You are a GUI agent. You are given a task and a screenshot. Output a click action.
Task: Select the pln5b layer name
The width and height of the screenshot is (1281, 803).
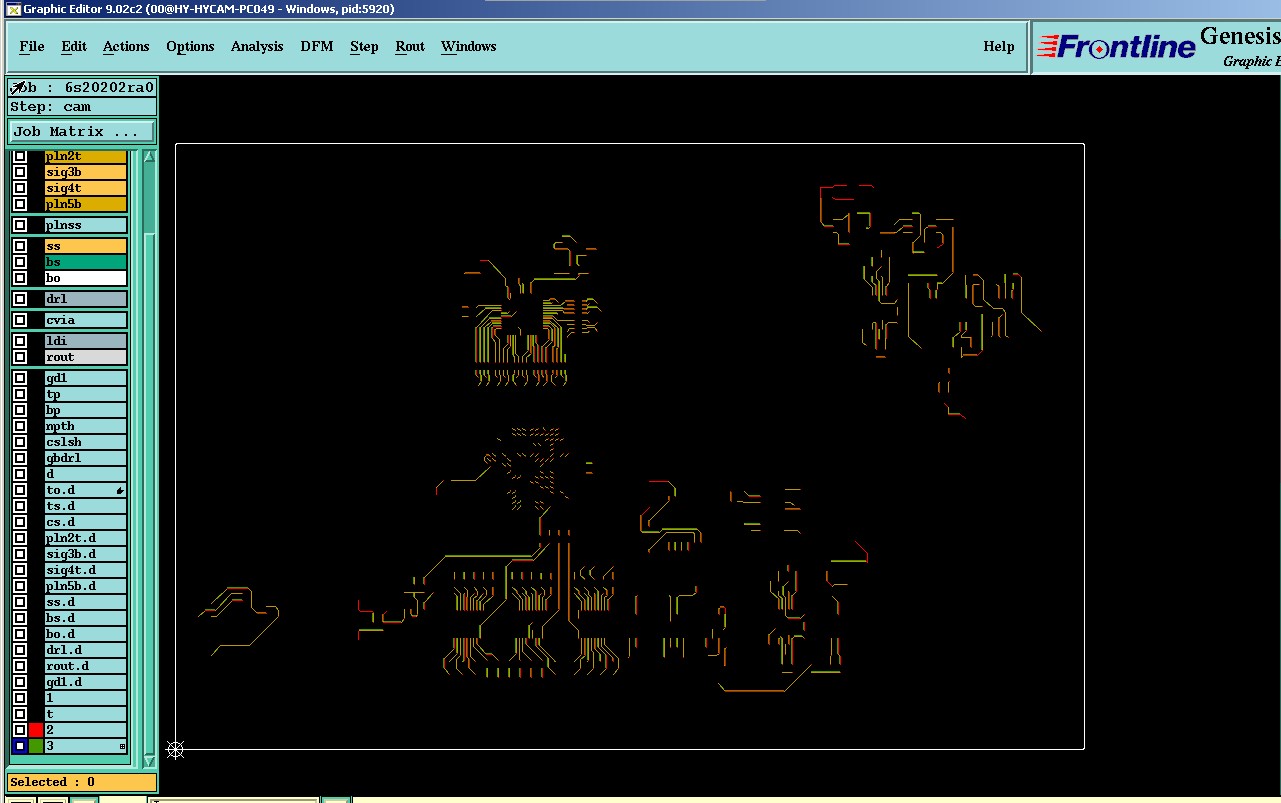coord(86,204)
